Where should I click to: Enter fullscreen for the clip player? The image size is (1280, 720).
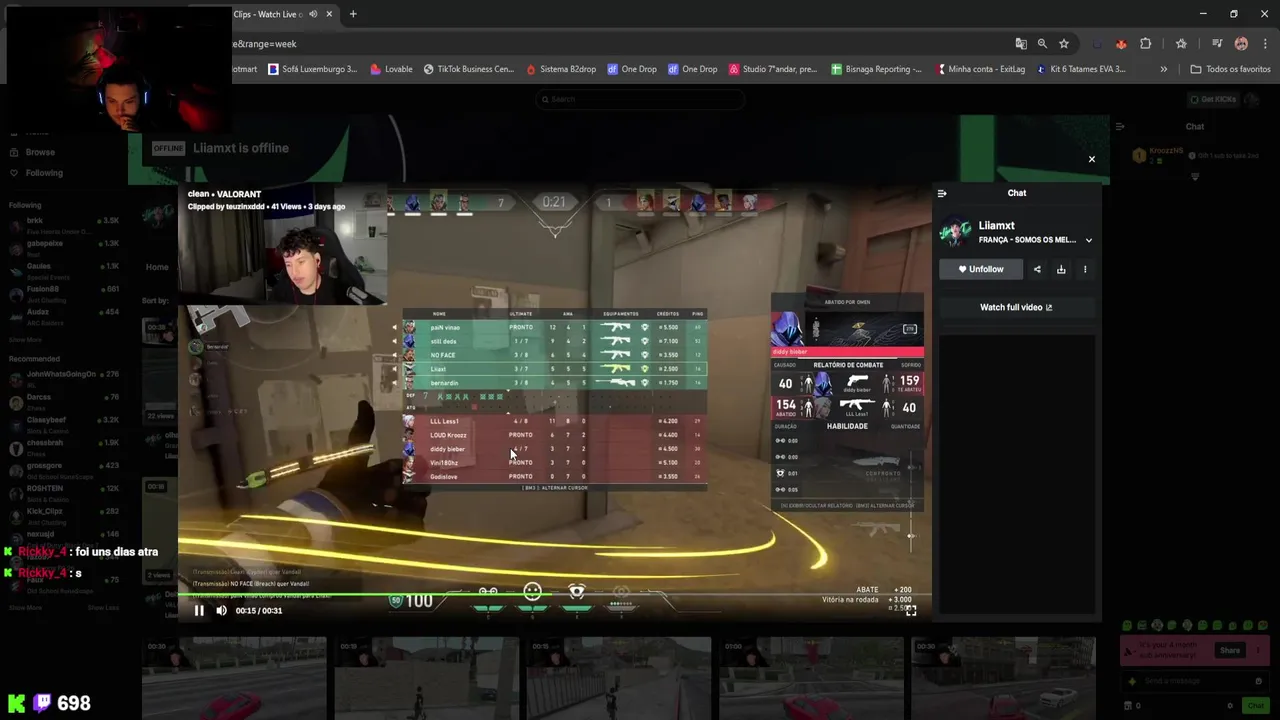(911, 610)
